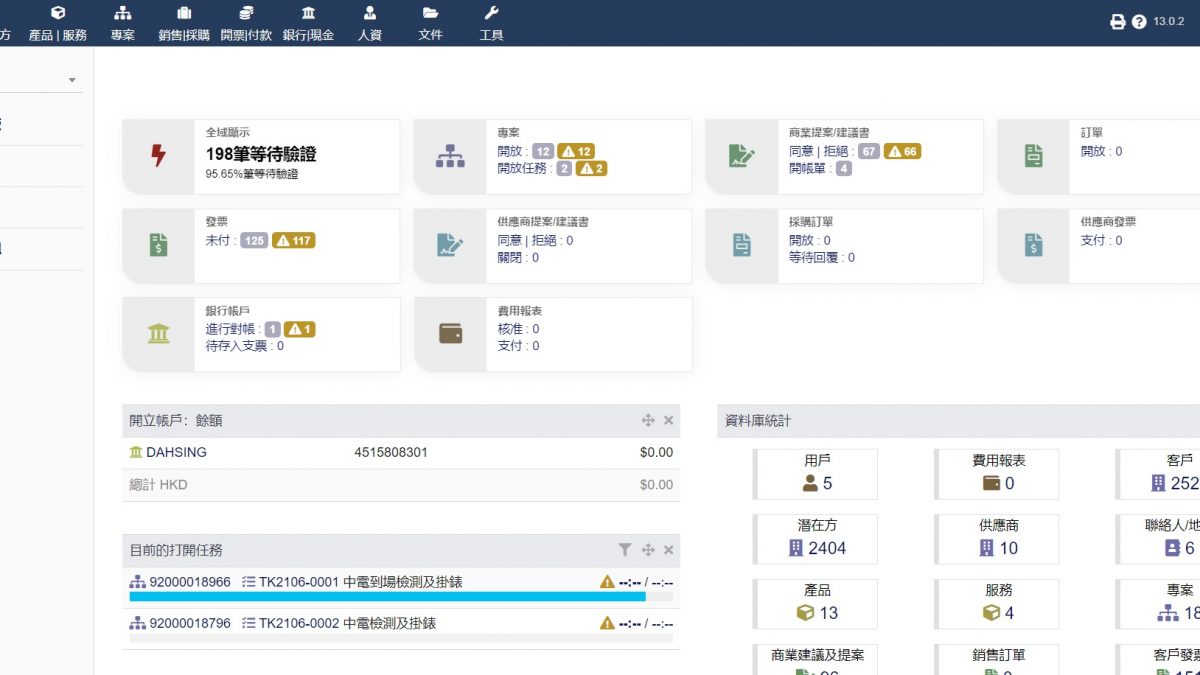Open the 潛在方 2404 statistics tile
The image size is (1200, 675).
pyautogui.click(x=815, y=538)
